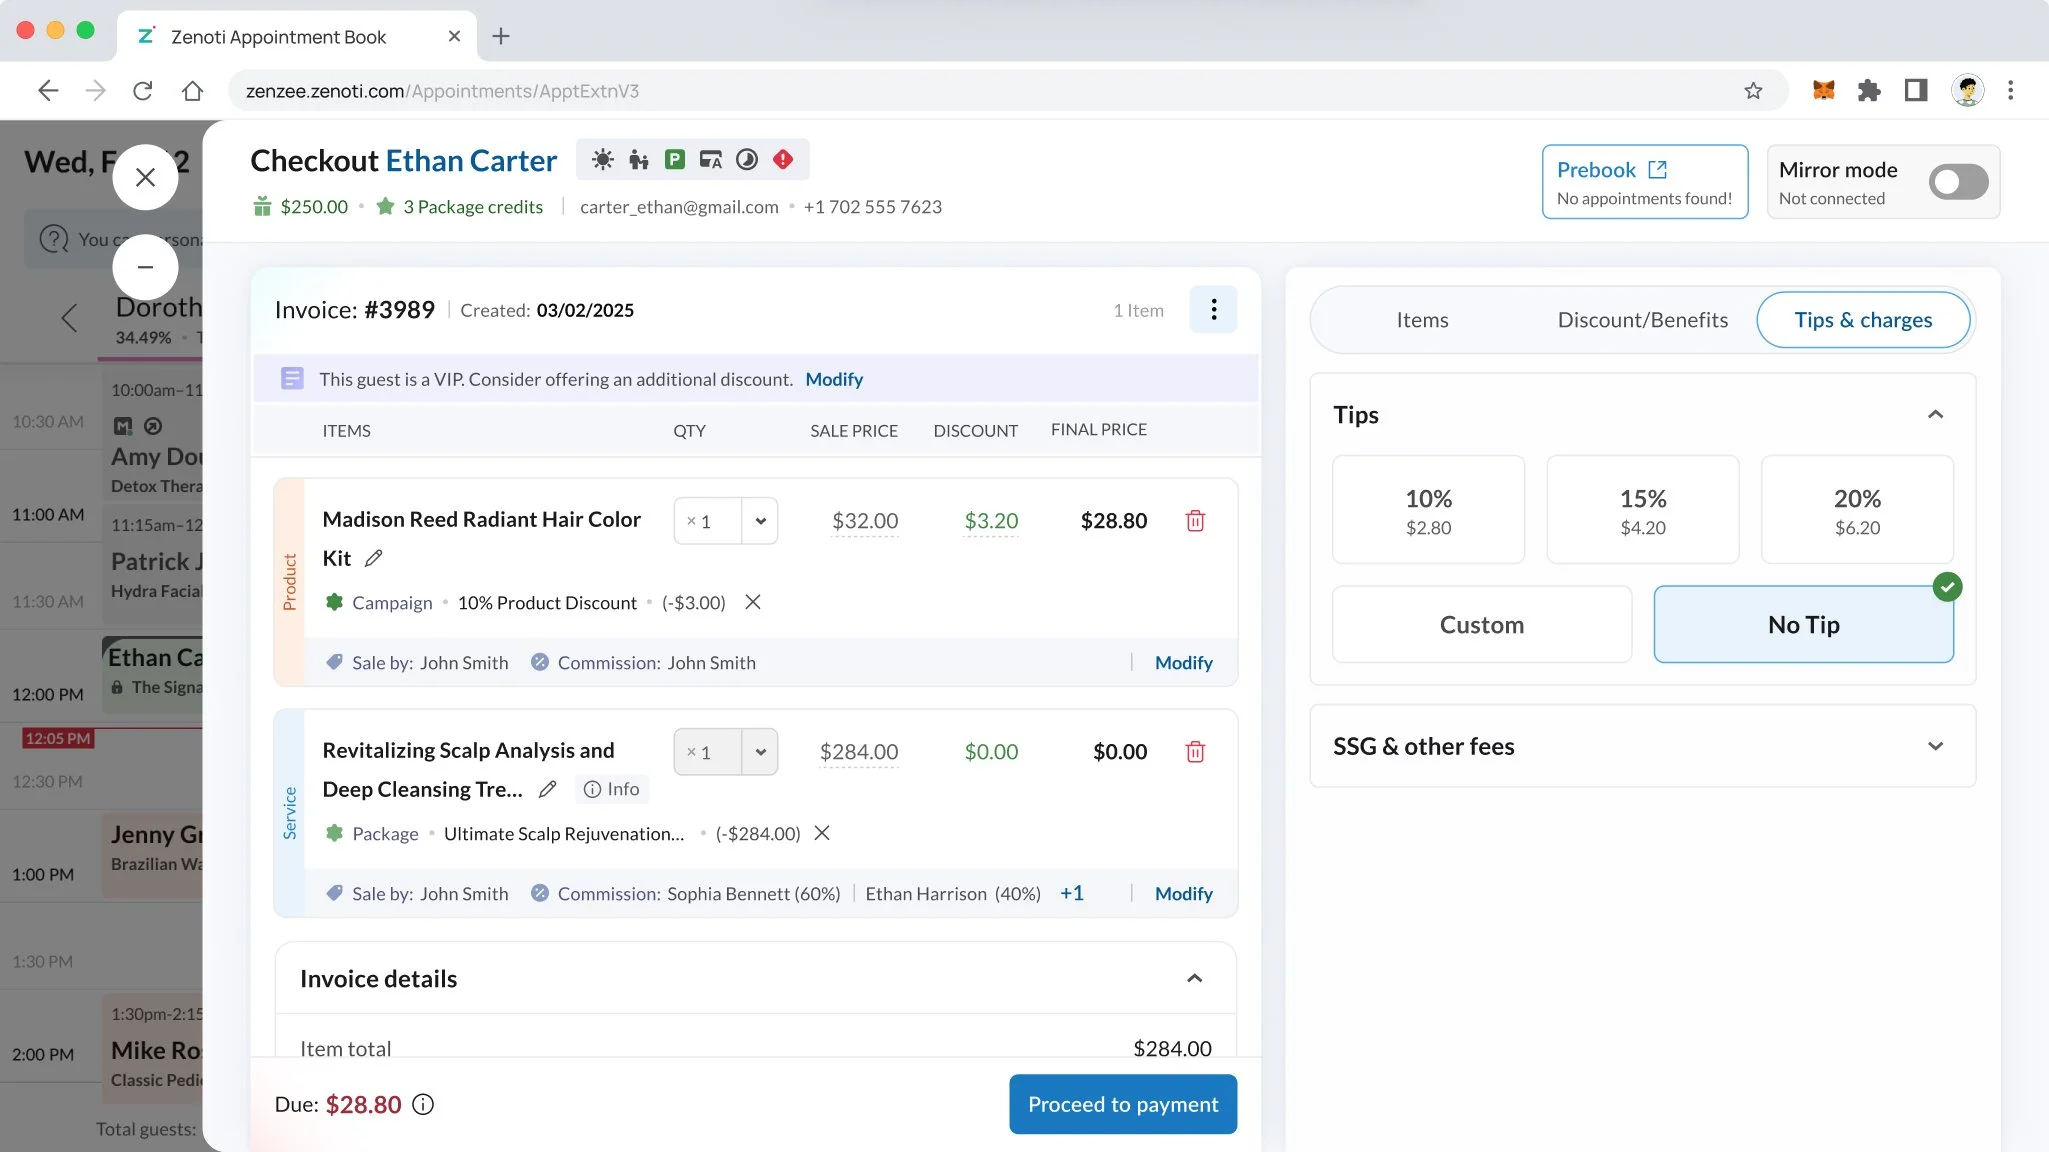This screenshot has height=1152, width=2049.
Task: Collapse the Invoice details section
Action: pos(1194,979)
